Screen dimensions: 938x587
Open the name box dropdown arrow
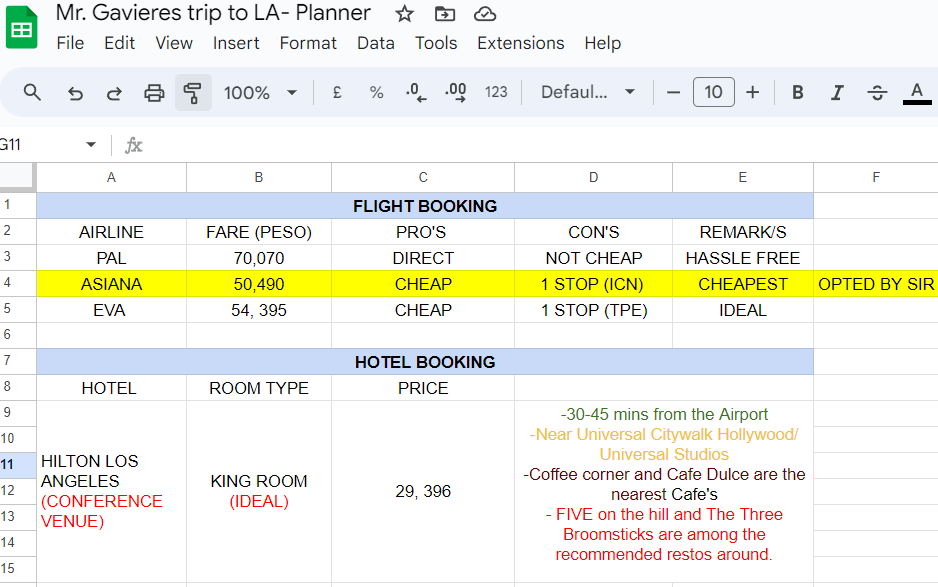coord(91,145)
